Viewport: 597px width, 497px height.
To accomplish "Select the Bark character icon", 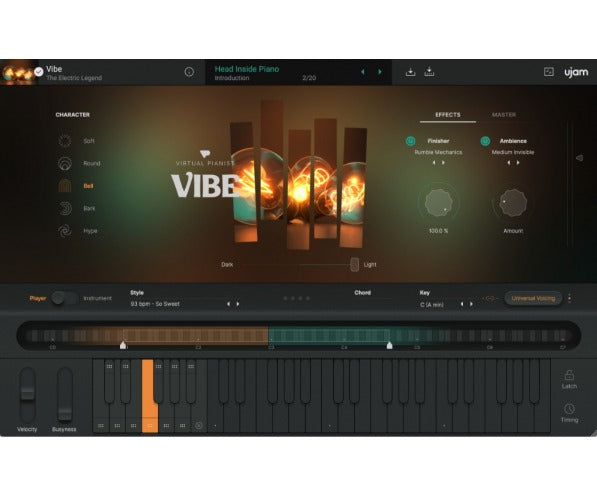I will 65,208.
